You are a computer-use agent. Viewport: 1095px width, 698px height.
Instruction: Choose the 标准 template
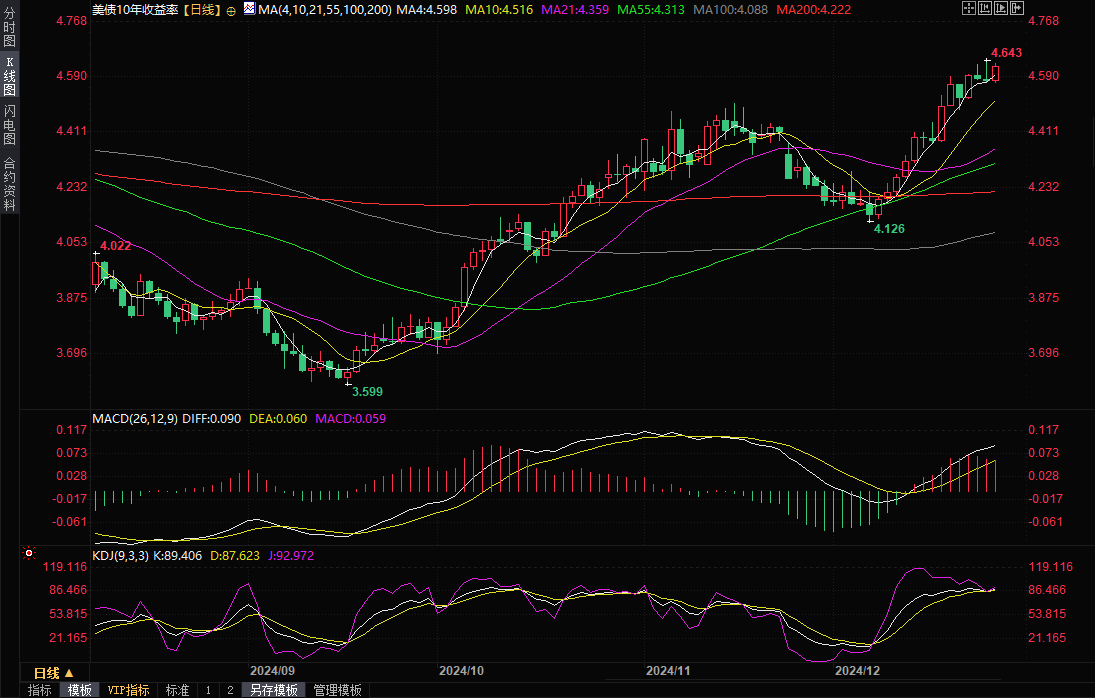click(x=177, y=690)
